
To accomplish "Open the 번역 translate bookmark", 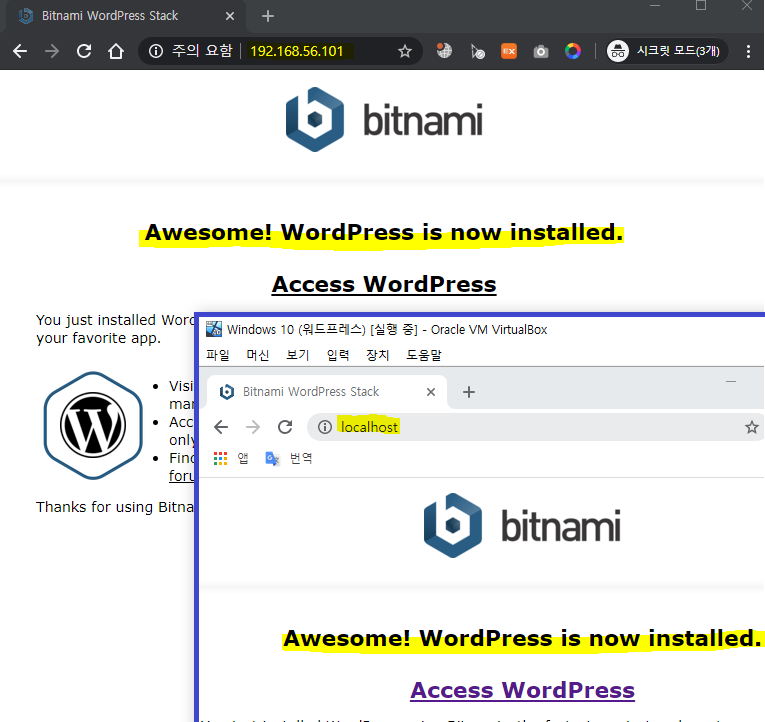I will click(289, 458).
